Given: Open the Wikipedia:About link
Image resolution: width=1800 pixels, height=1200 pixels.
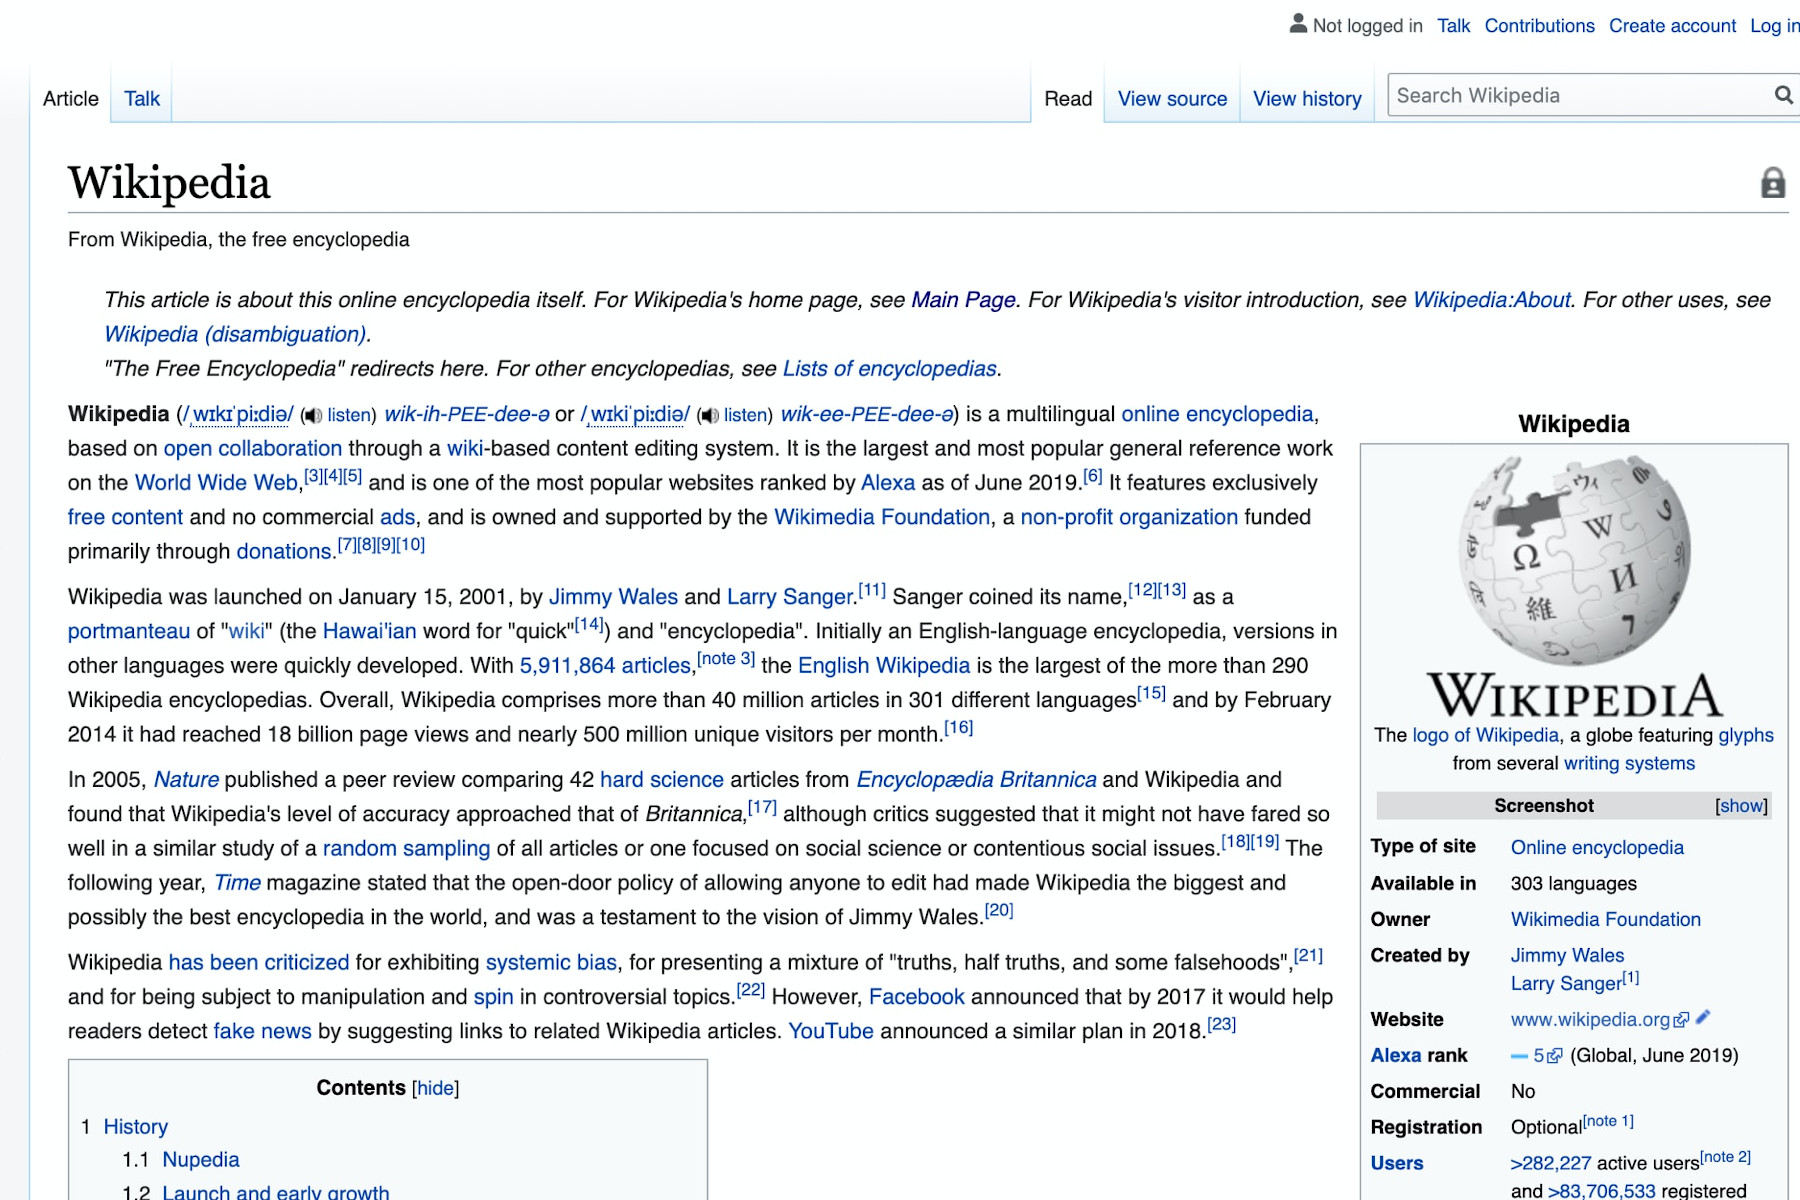Looking at the screenshot, I should 1491,300.
